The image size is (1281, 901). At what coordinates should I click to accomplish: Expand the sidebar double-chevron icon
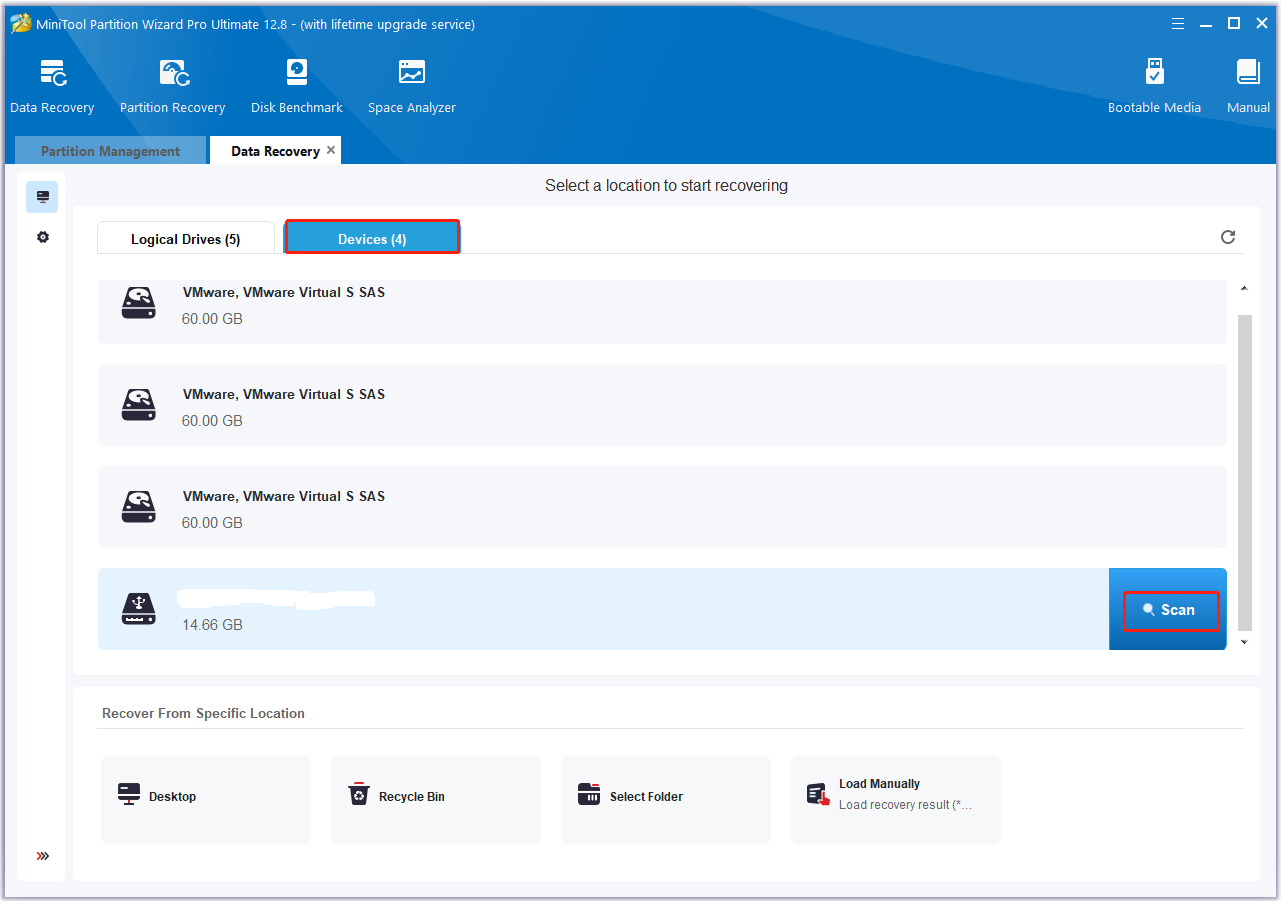[x=42, y=856]
